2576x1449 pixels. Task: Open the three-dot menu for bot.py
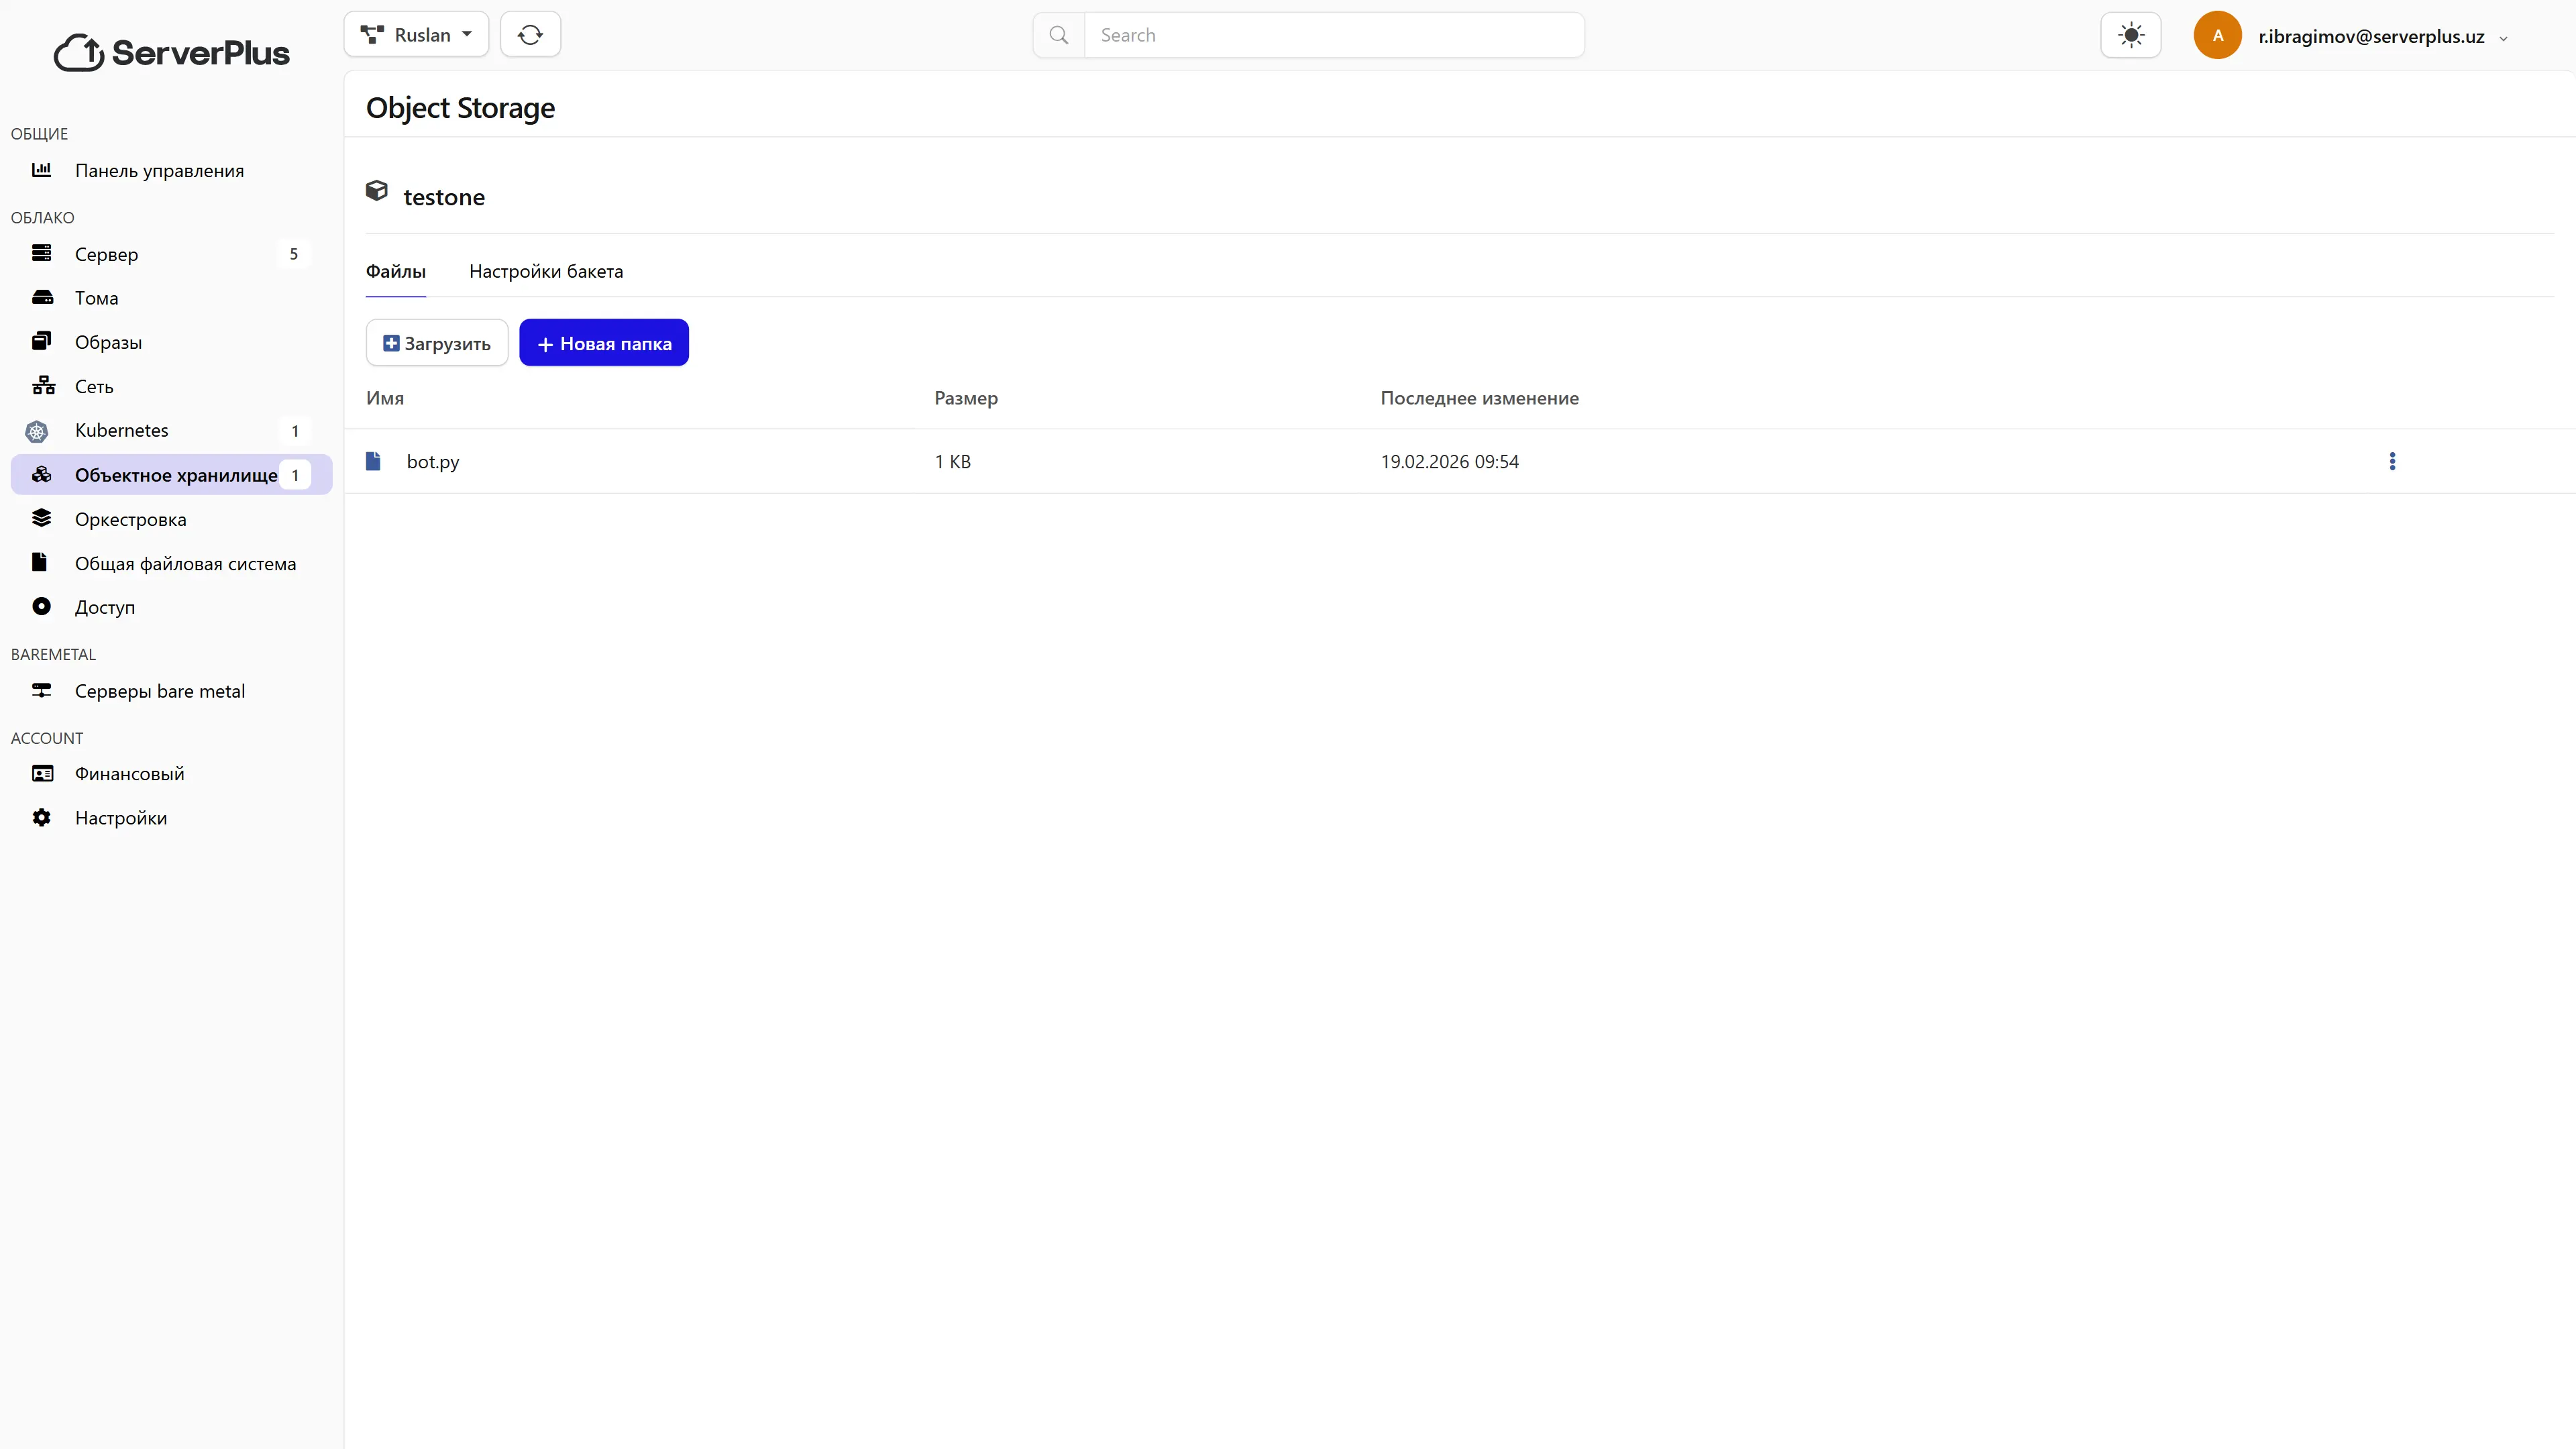[x=2392, y=461]
